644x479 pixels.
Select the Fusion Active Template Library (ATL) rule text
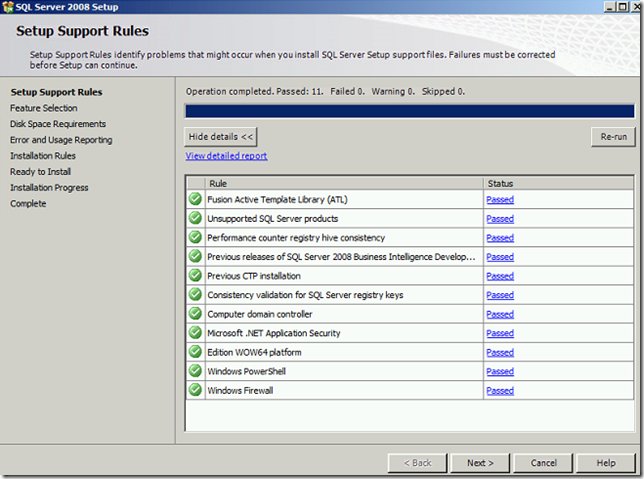click(277, 200)
